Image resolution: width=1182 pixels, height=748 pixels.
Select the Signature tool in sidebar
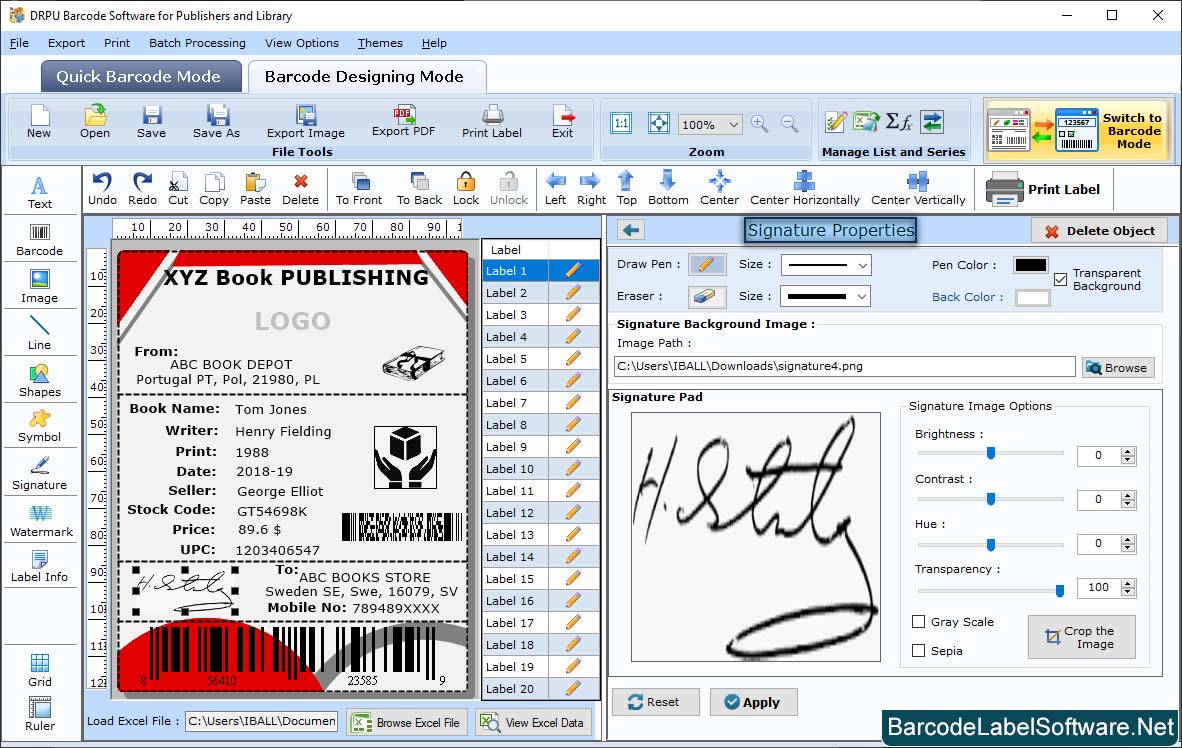[x=39, y=474]
